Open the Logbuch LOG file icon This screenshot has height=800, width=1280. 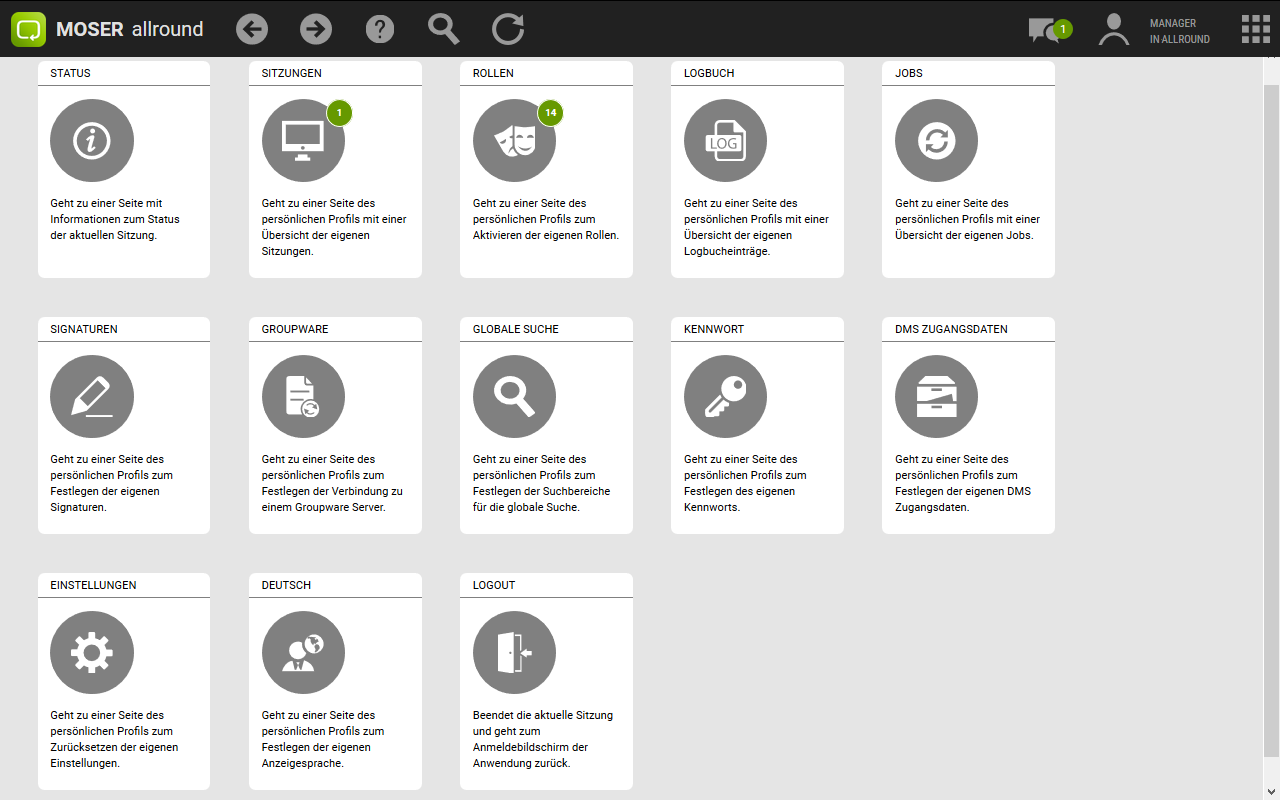[725, 141]
